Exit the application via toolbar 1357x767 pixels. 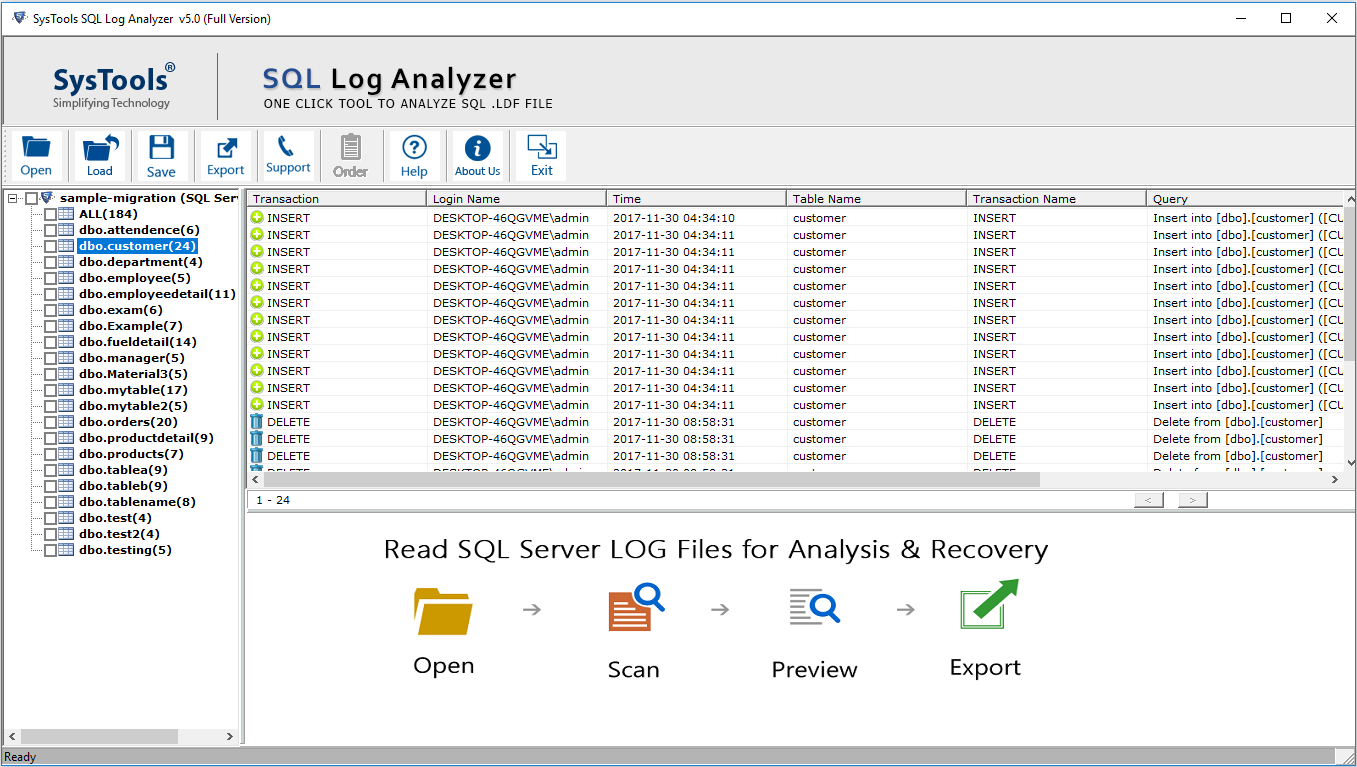(x=540, y=155)
